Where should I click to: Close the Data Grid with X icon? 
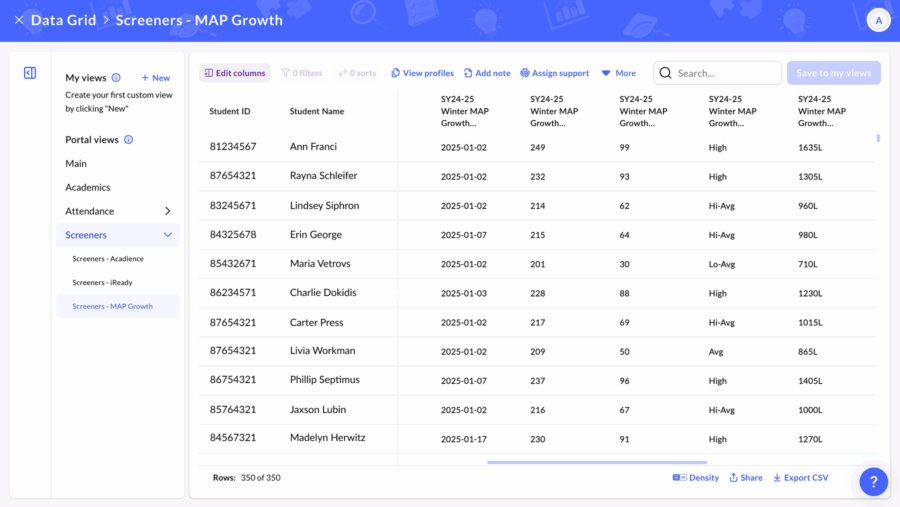click(x=18, y=20)
